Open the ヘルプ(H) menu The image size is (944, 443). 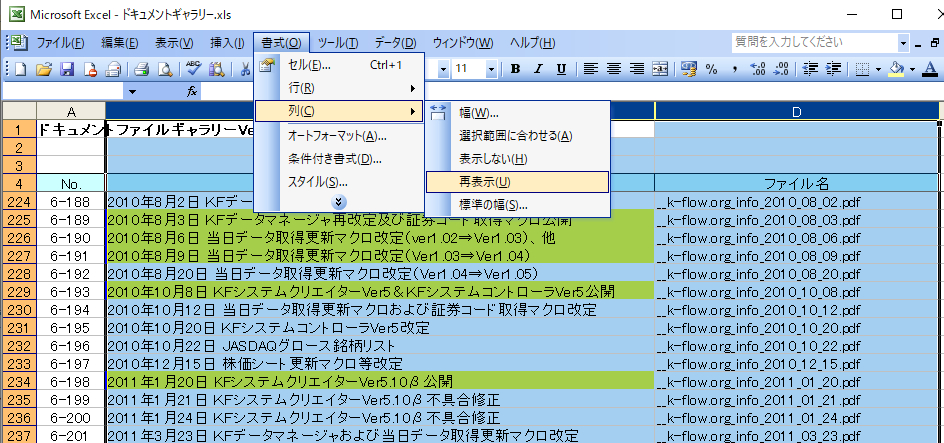pos(532,43)
